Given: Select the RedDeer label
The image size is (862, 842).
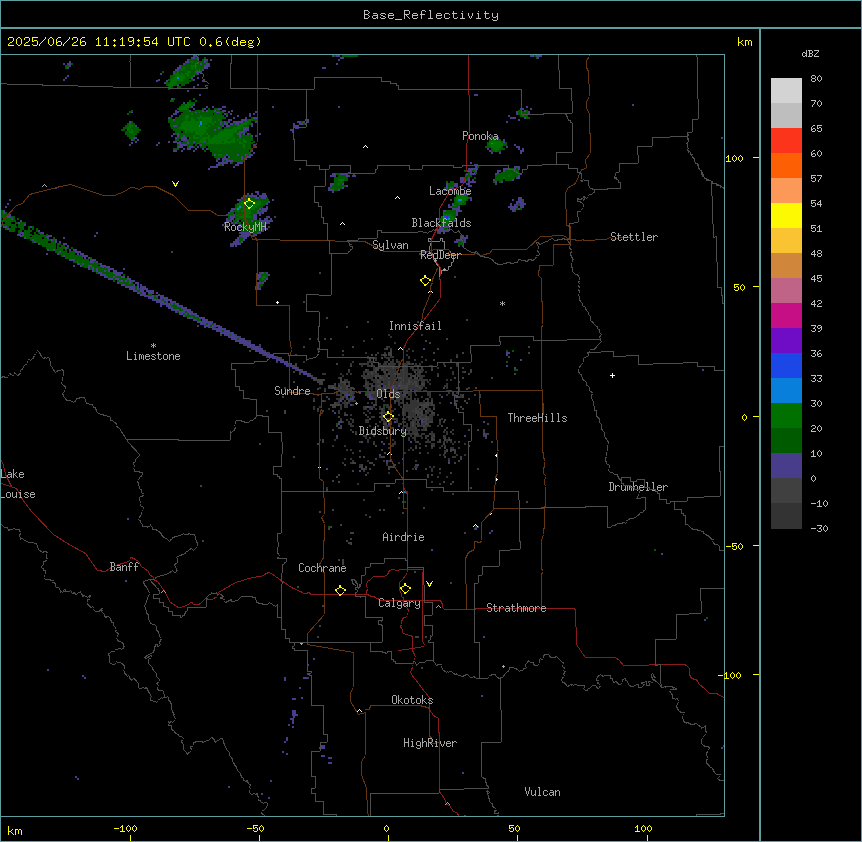Looking at the screenshot, I should tap(440, 255).
